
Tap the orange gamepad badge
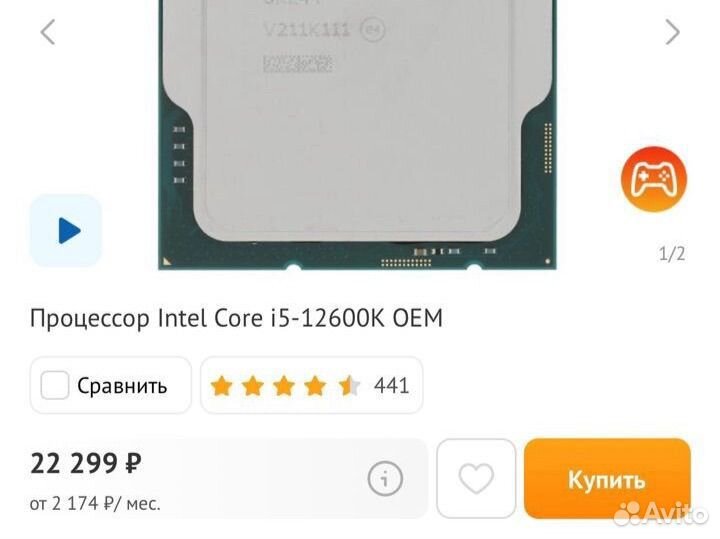tap(654, 179)
